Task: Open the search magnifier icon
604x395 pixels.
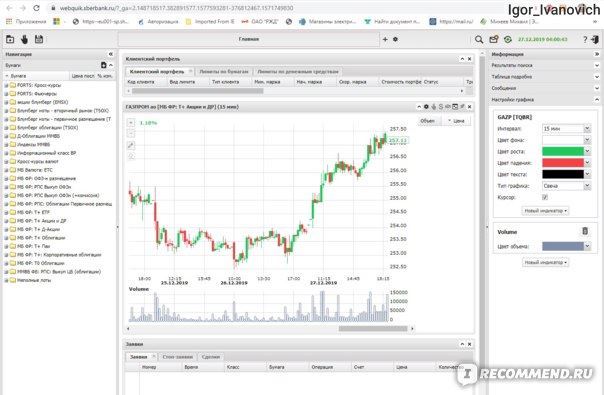Action: tap(479, 39)
